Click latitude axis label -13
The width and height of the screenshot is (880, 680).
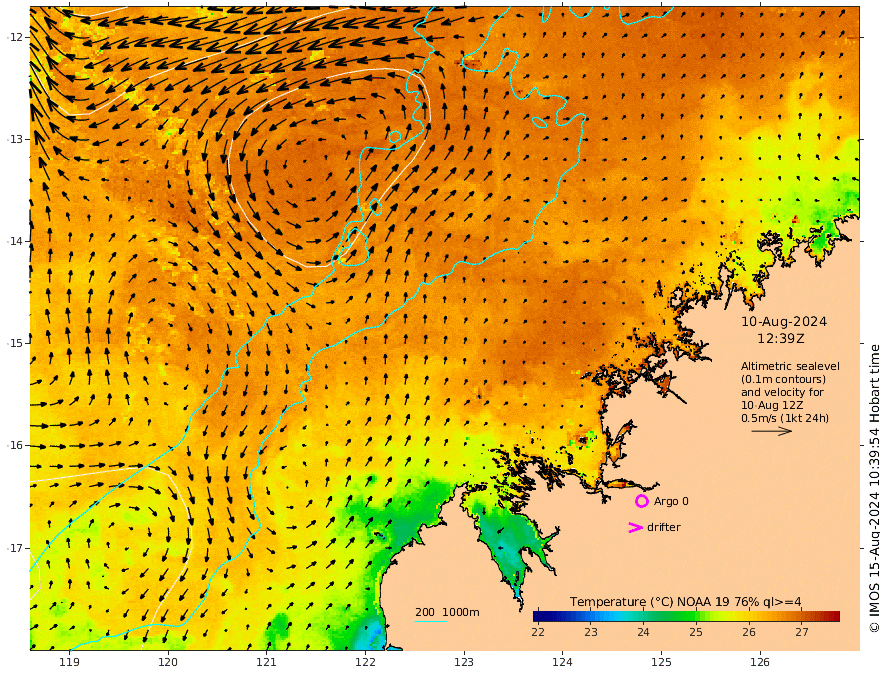(x=15, y=139)
